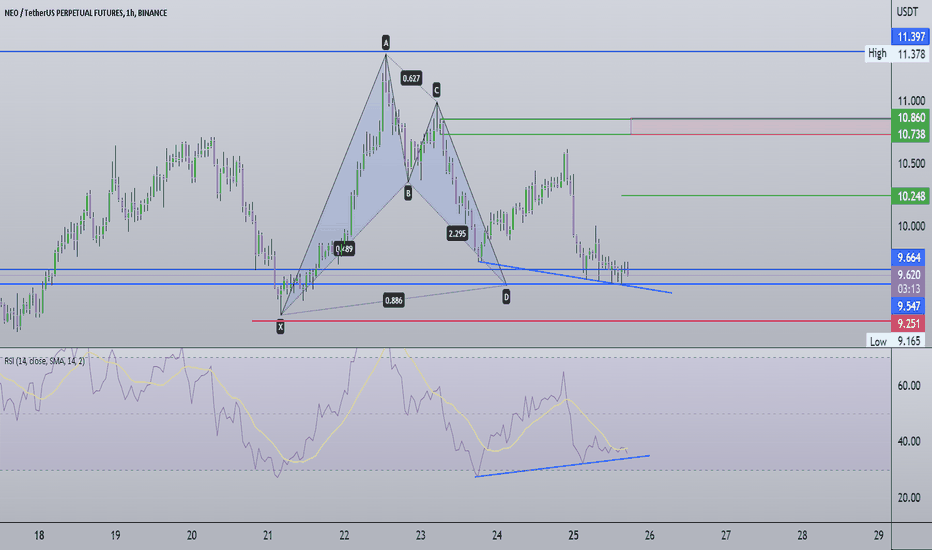Click the 10.860 green price label

[910, 118]
